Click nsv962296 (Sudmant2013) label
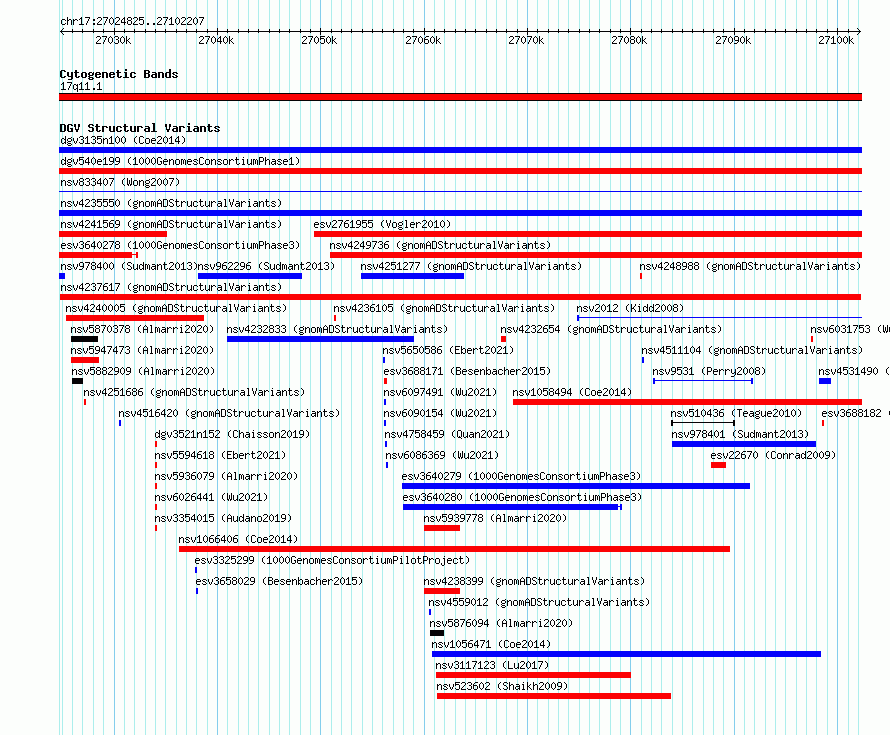The width and height of the screenshot is (890, 735). pyautogui.click(x=266, y=266)
